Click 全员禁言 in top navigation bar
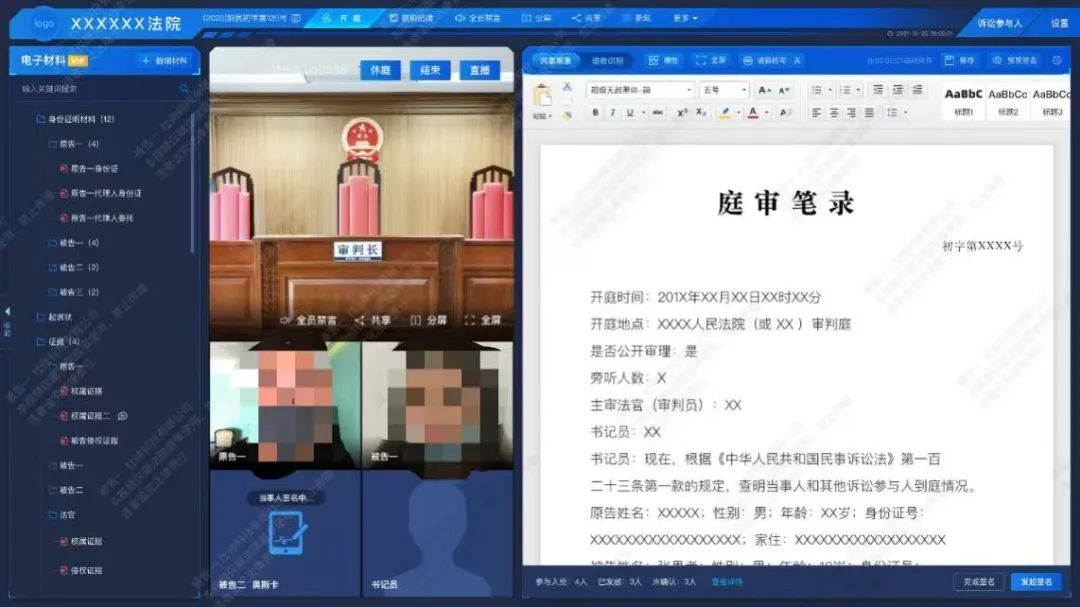Screen dimensions: 1080x607 477,18
